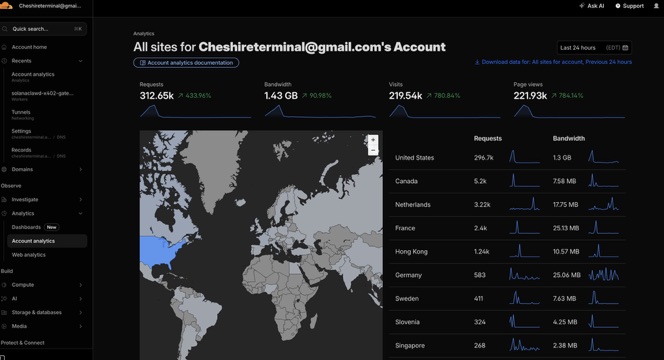Click the 25.13 MB France bandwidth
The image size is (664, 360).
tap(566, 228)
